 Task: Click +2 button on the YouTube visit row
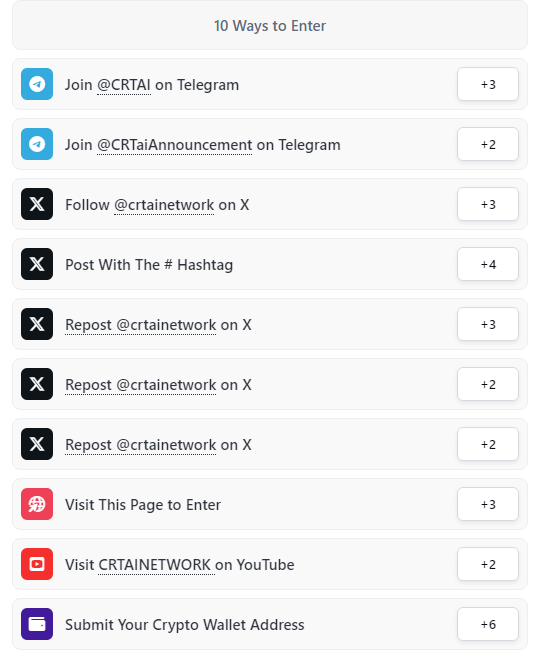488,564
